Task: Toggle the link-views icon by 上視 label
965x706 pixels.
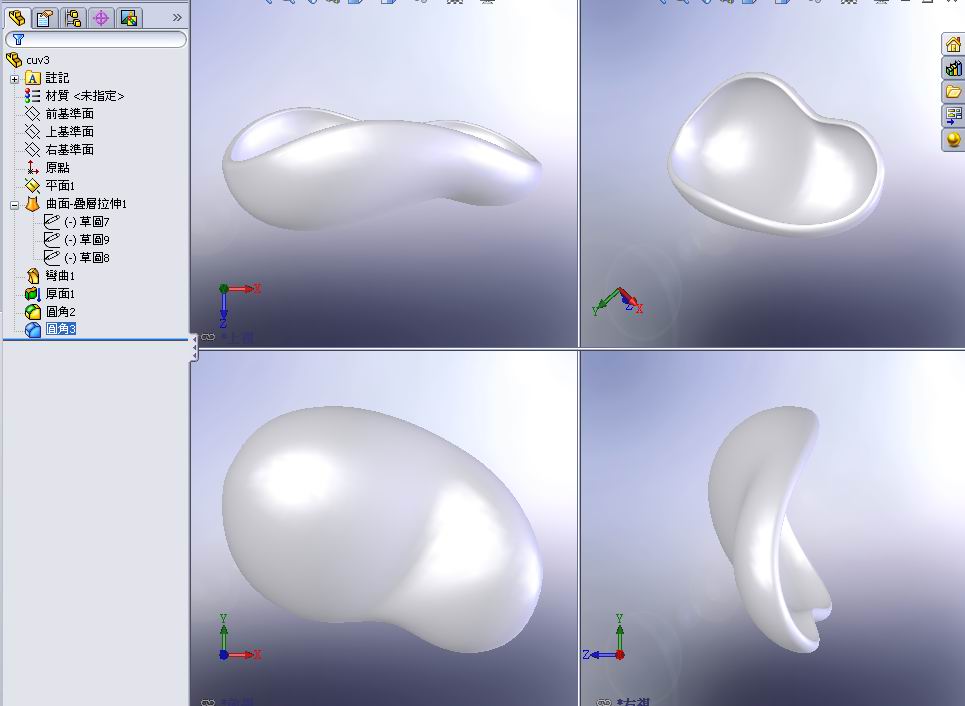Action: [x=208, y=337]
